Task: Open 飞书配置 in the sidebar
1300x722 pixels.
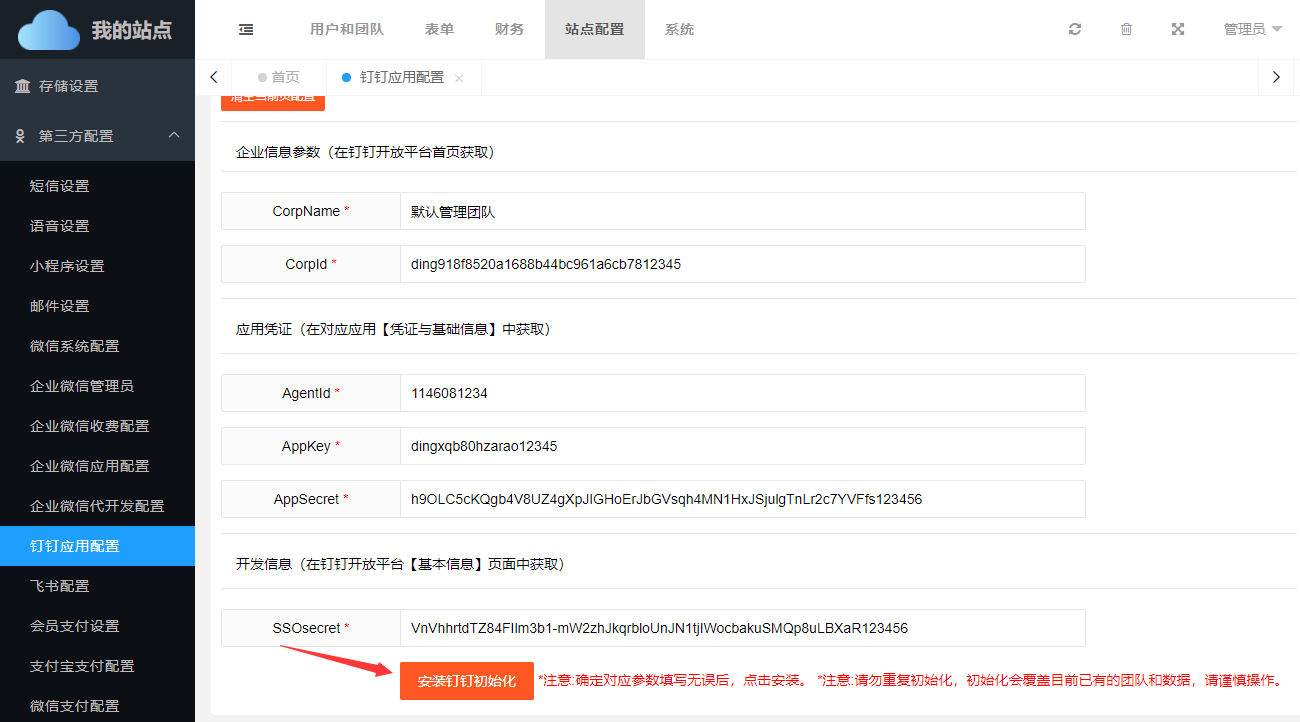Action: [60, 586]
